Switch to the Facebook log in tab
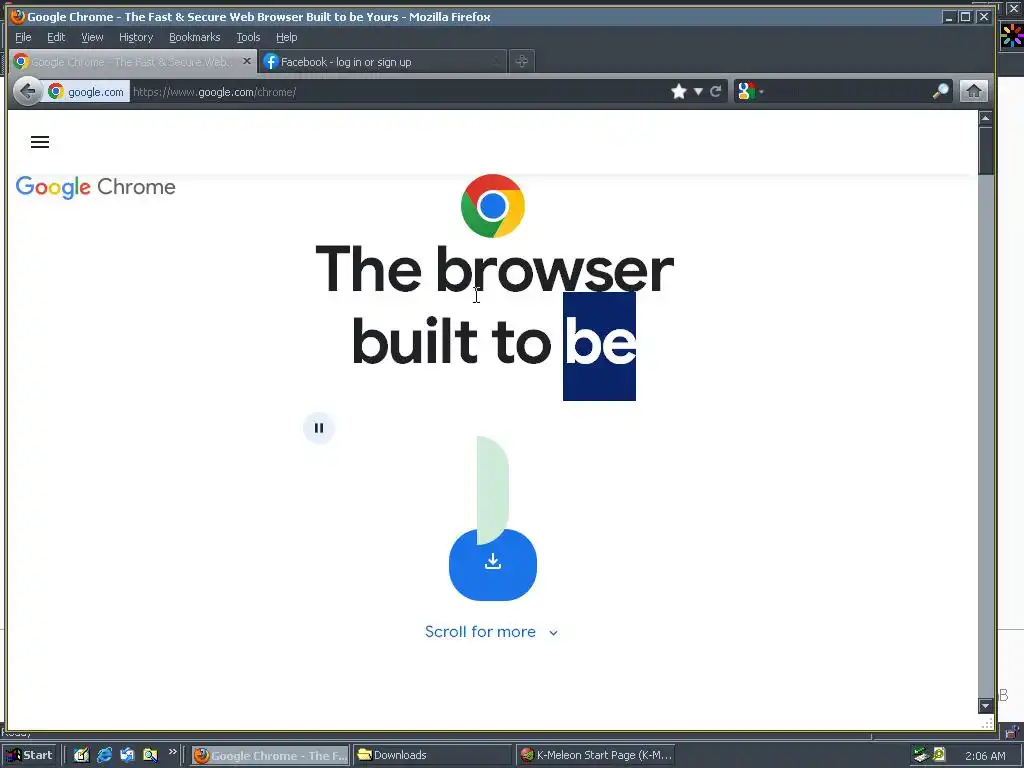Viewport: 1024px width, 768px height. (x=383, y=62)
